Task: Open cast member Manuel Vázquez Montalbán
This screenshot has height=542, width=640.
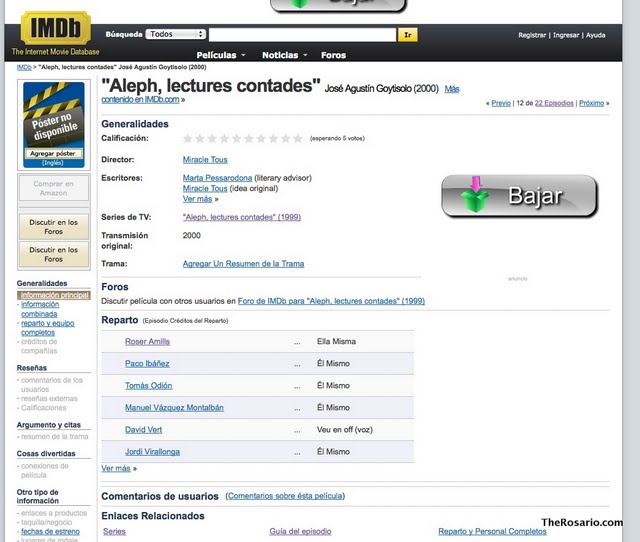Action: 174,408
